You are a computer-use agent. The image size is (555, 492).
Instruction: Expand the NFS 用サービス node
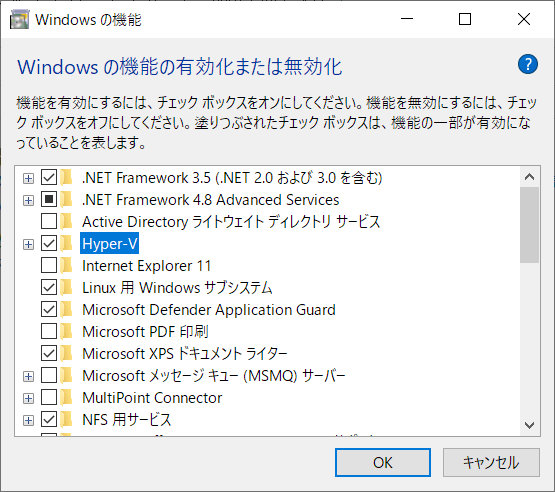pos(28,421)
